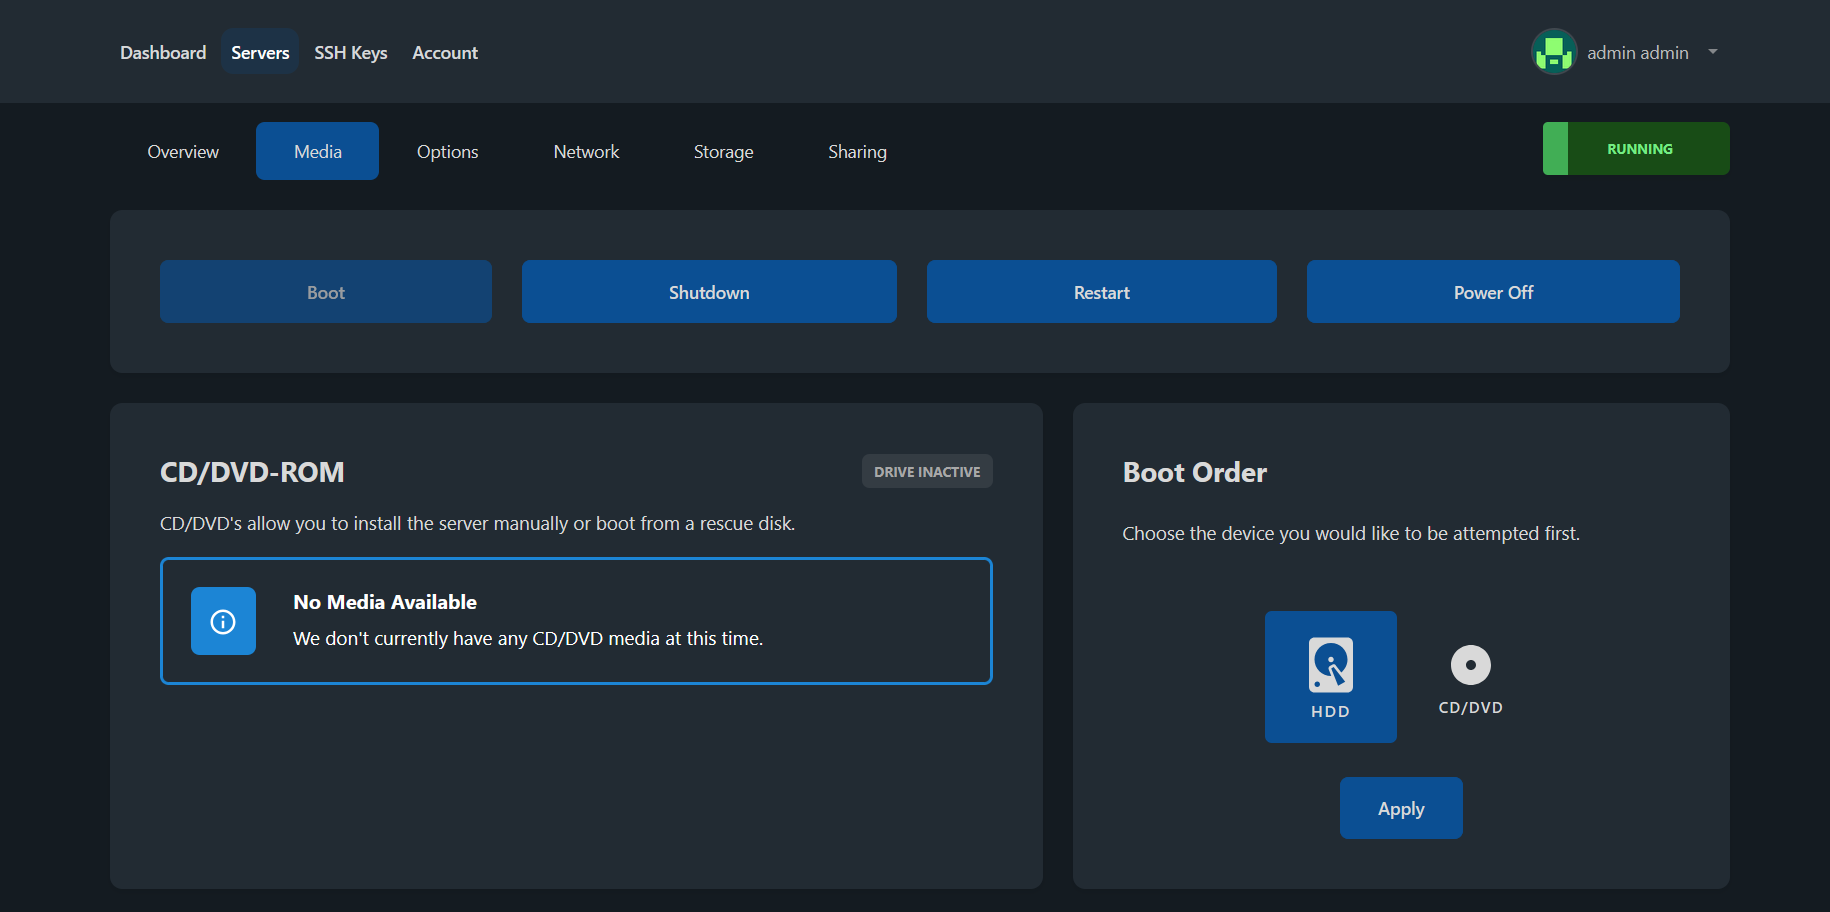Click the Power Off button

pyautogui.click(x=1492, y=292)
